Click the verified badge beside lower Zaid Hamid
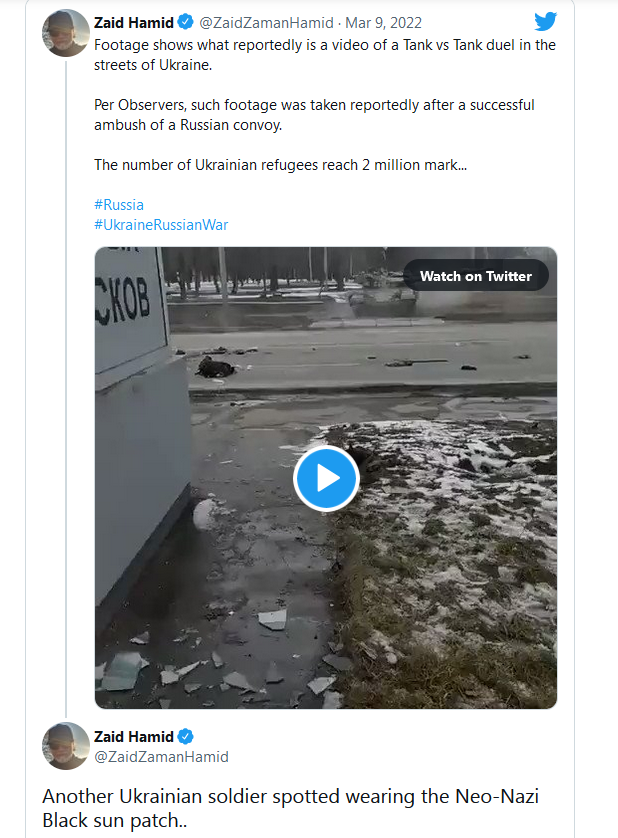The image size is (618, 838). coord(186,736)
